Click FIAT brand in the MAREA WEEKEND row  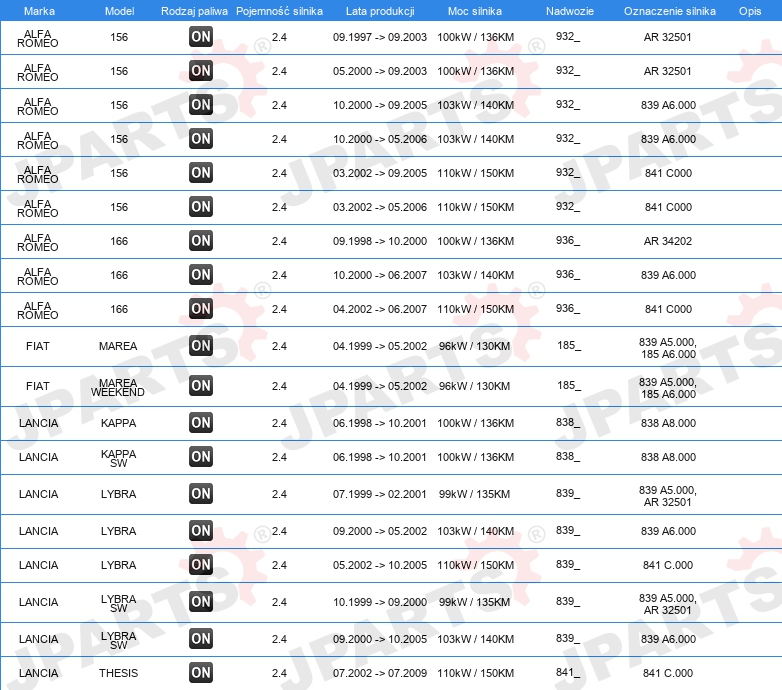click(x=38, y=386)
